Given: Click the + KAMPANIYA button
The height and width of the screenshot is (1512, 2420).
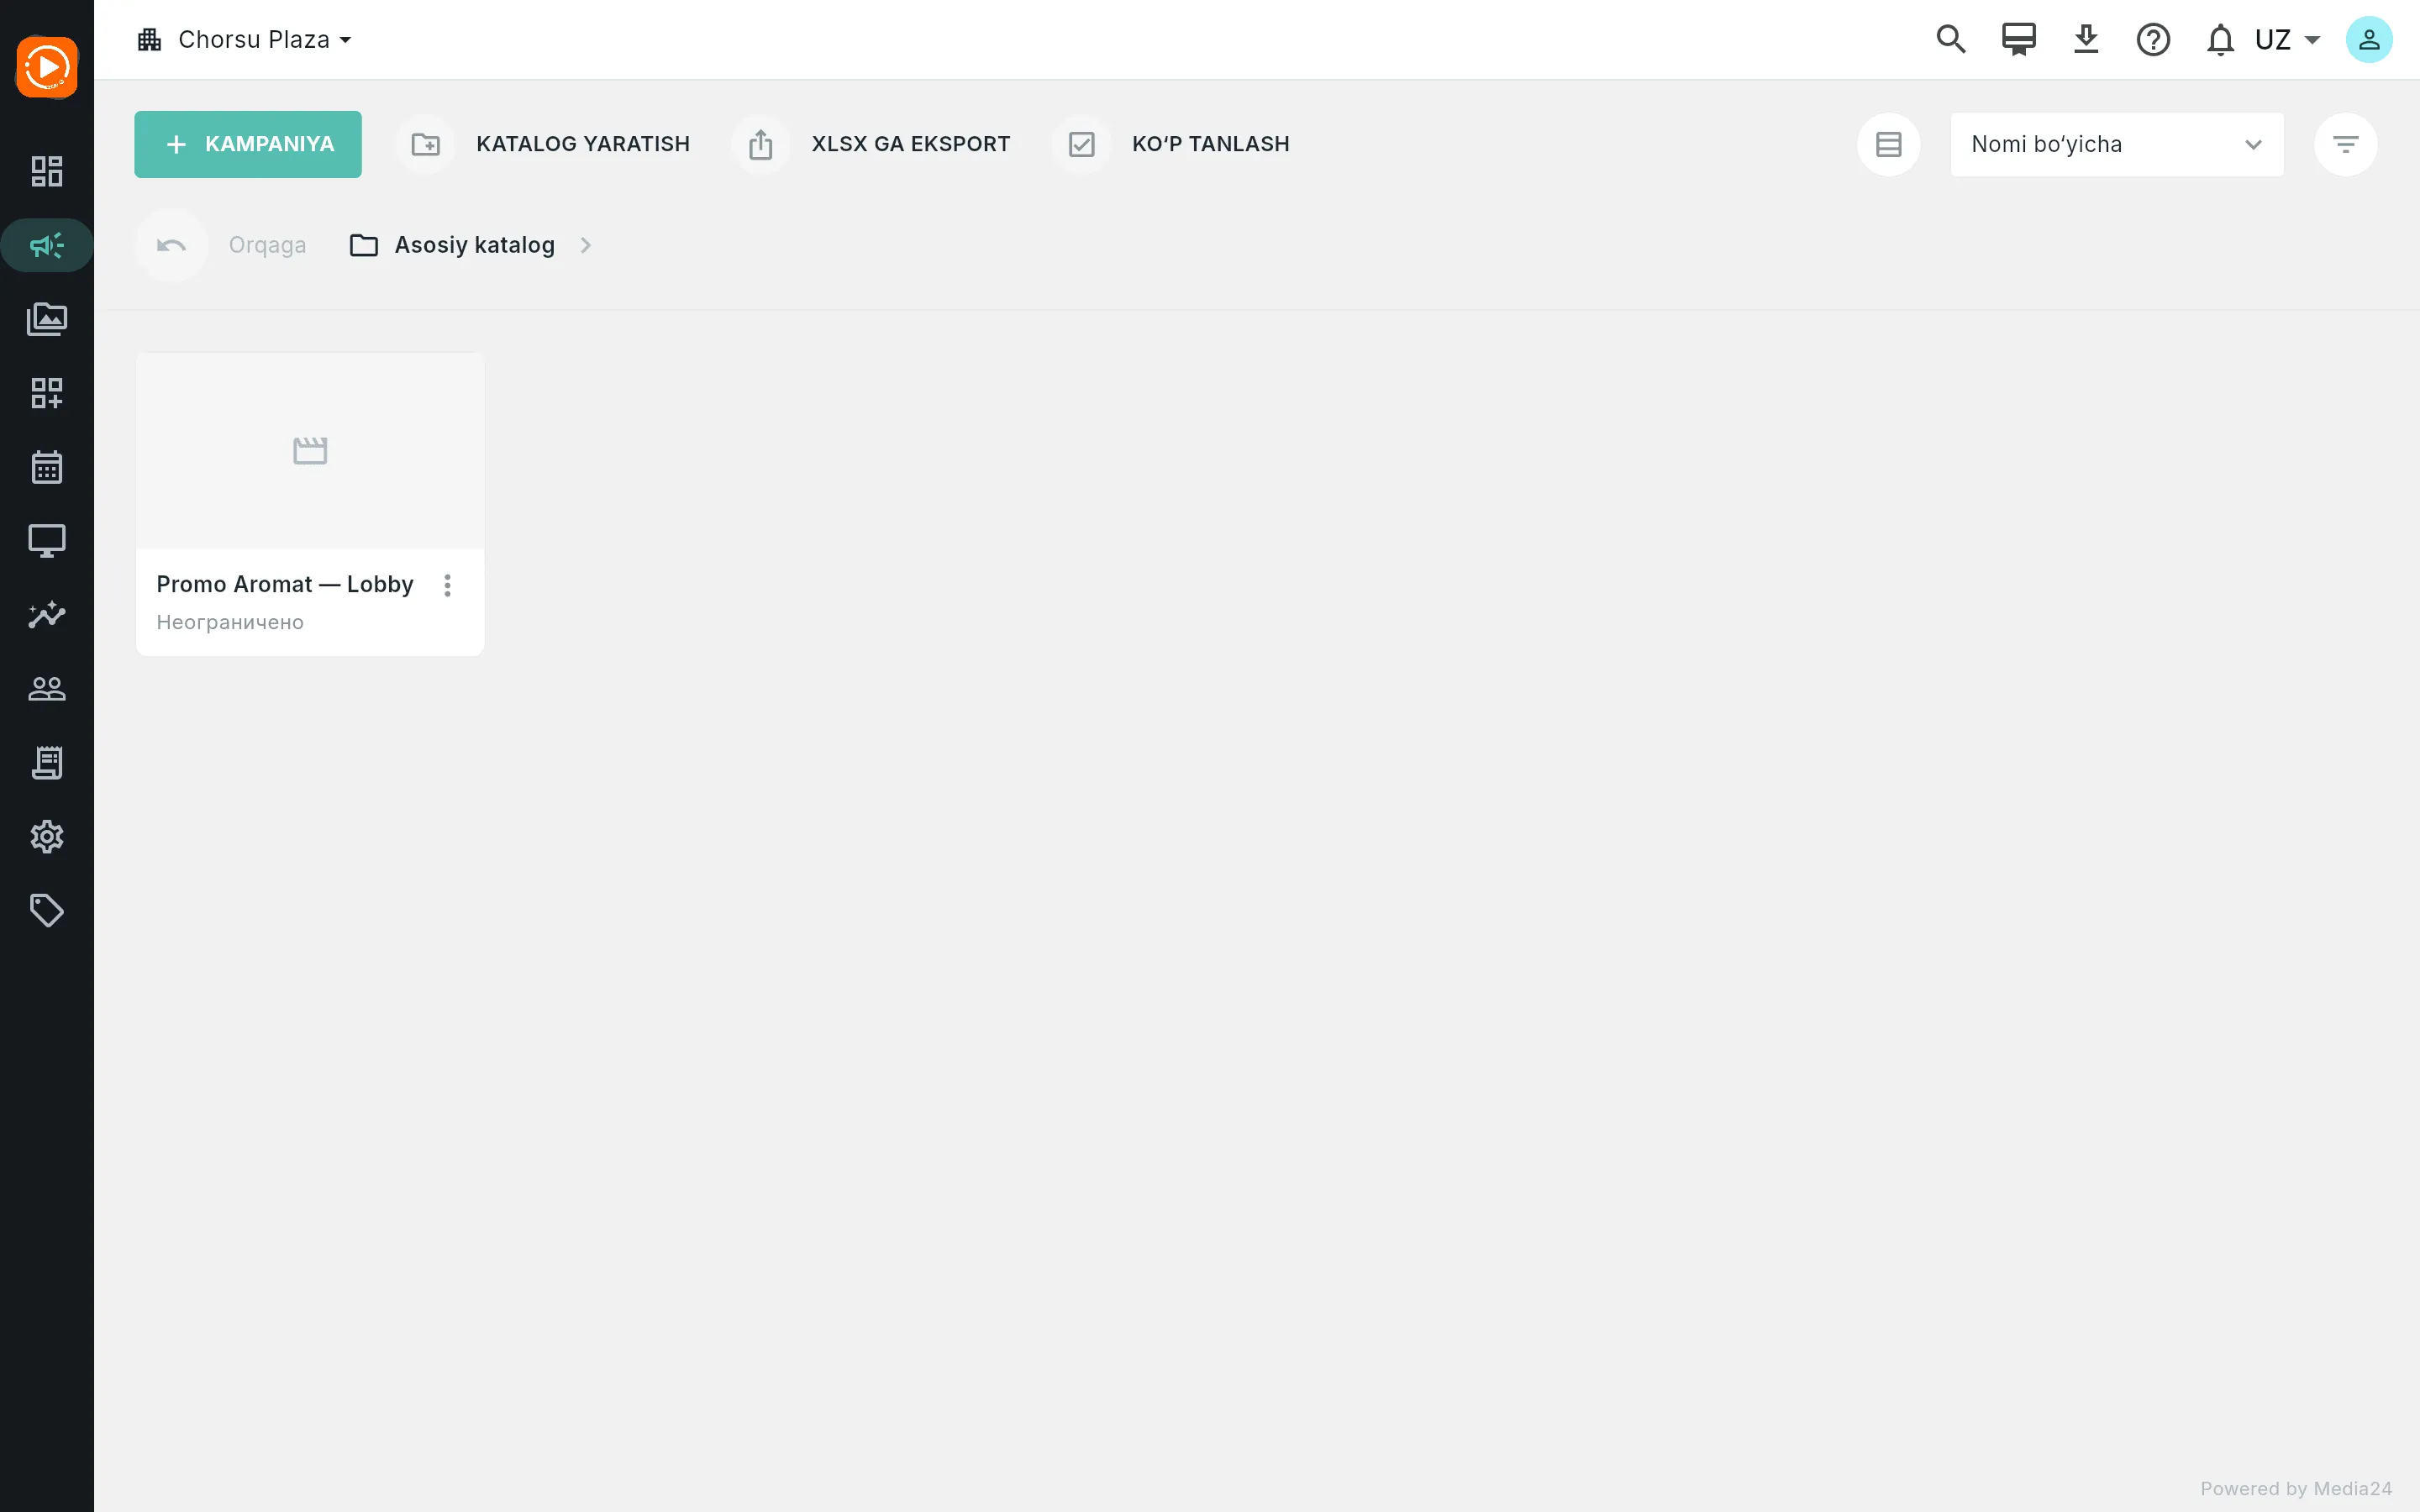Looking at the screenshot, I should (248, 144).
